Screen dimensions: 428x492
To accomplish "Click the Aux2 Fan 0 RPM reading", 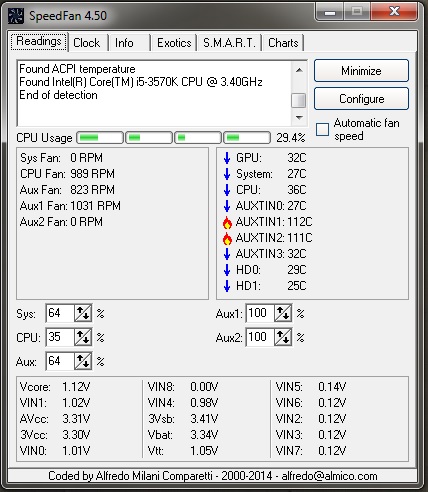I will (x=61, y=222).
